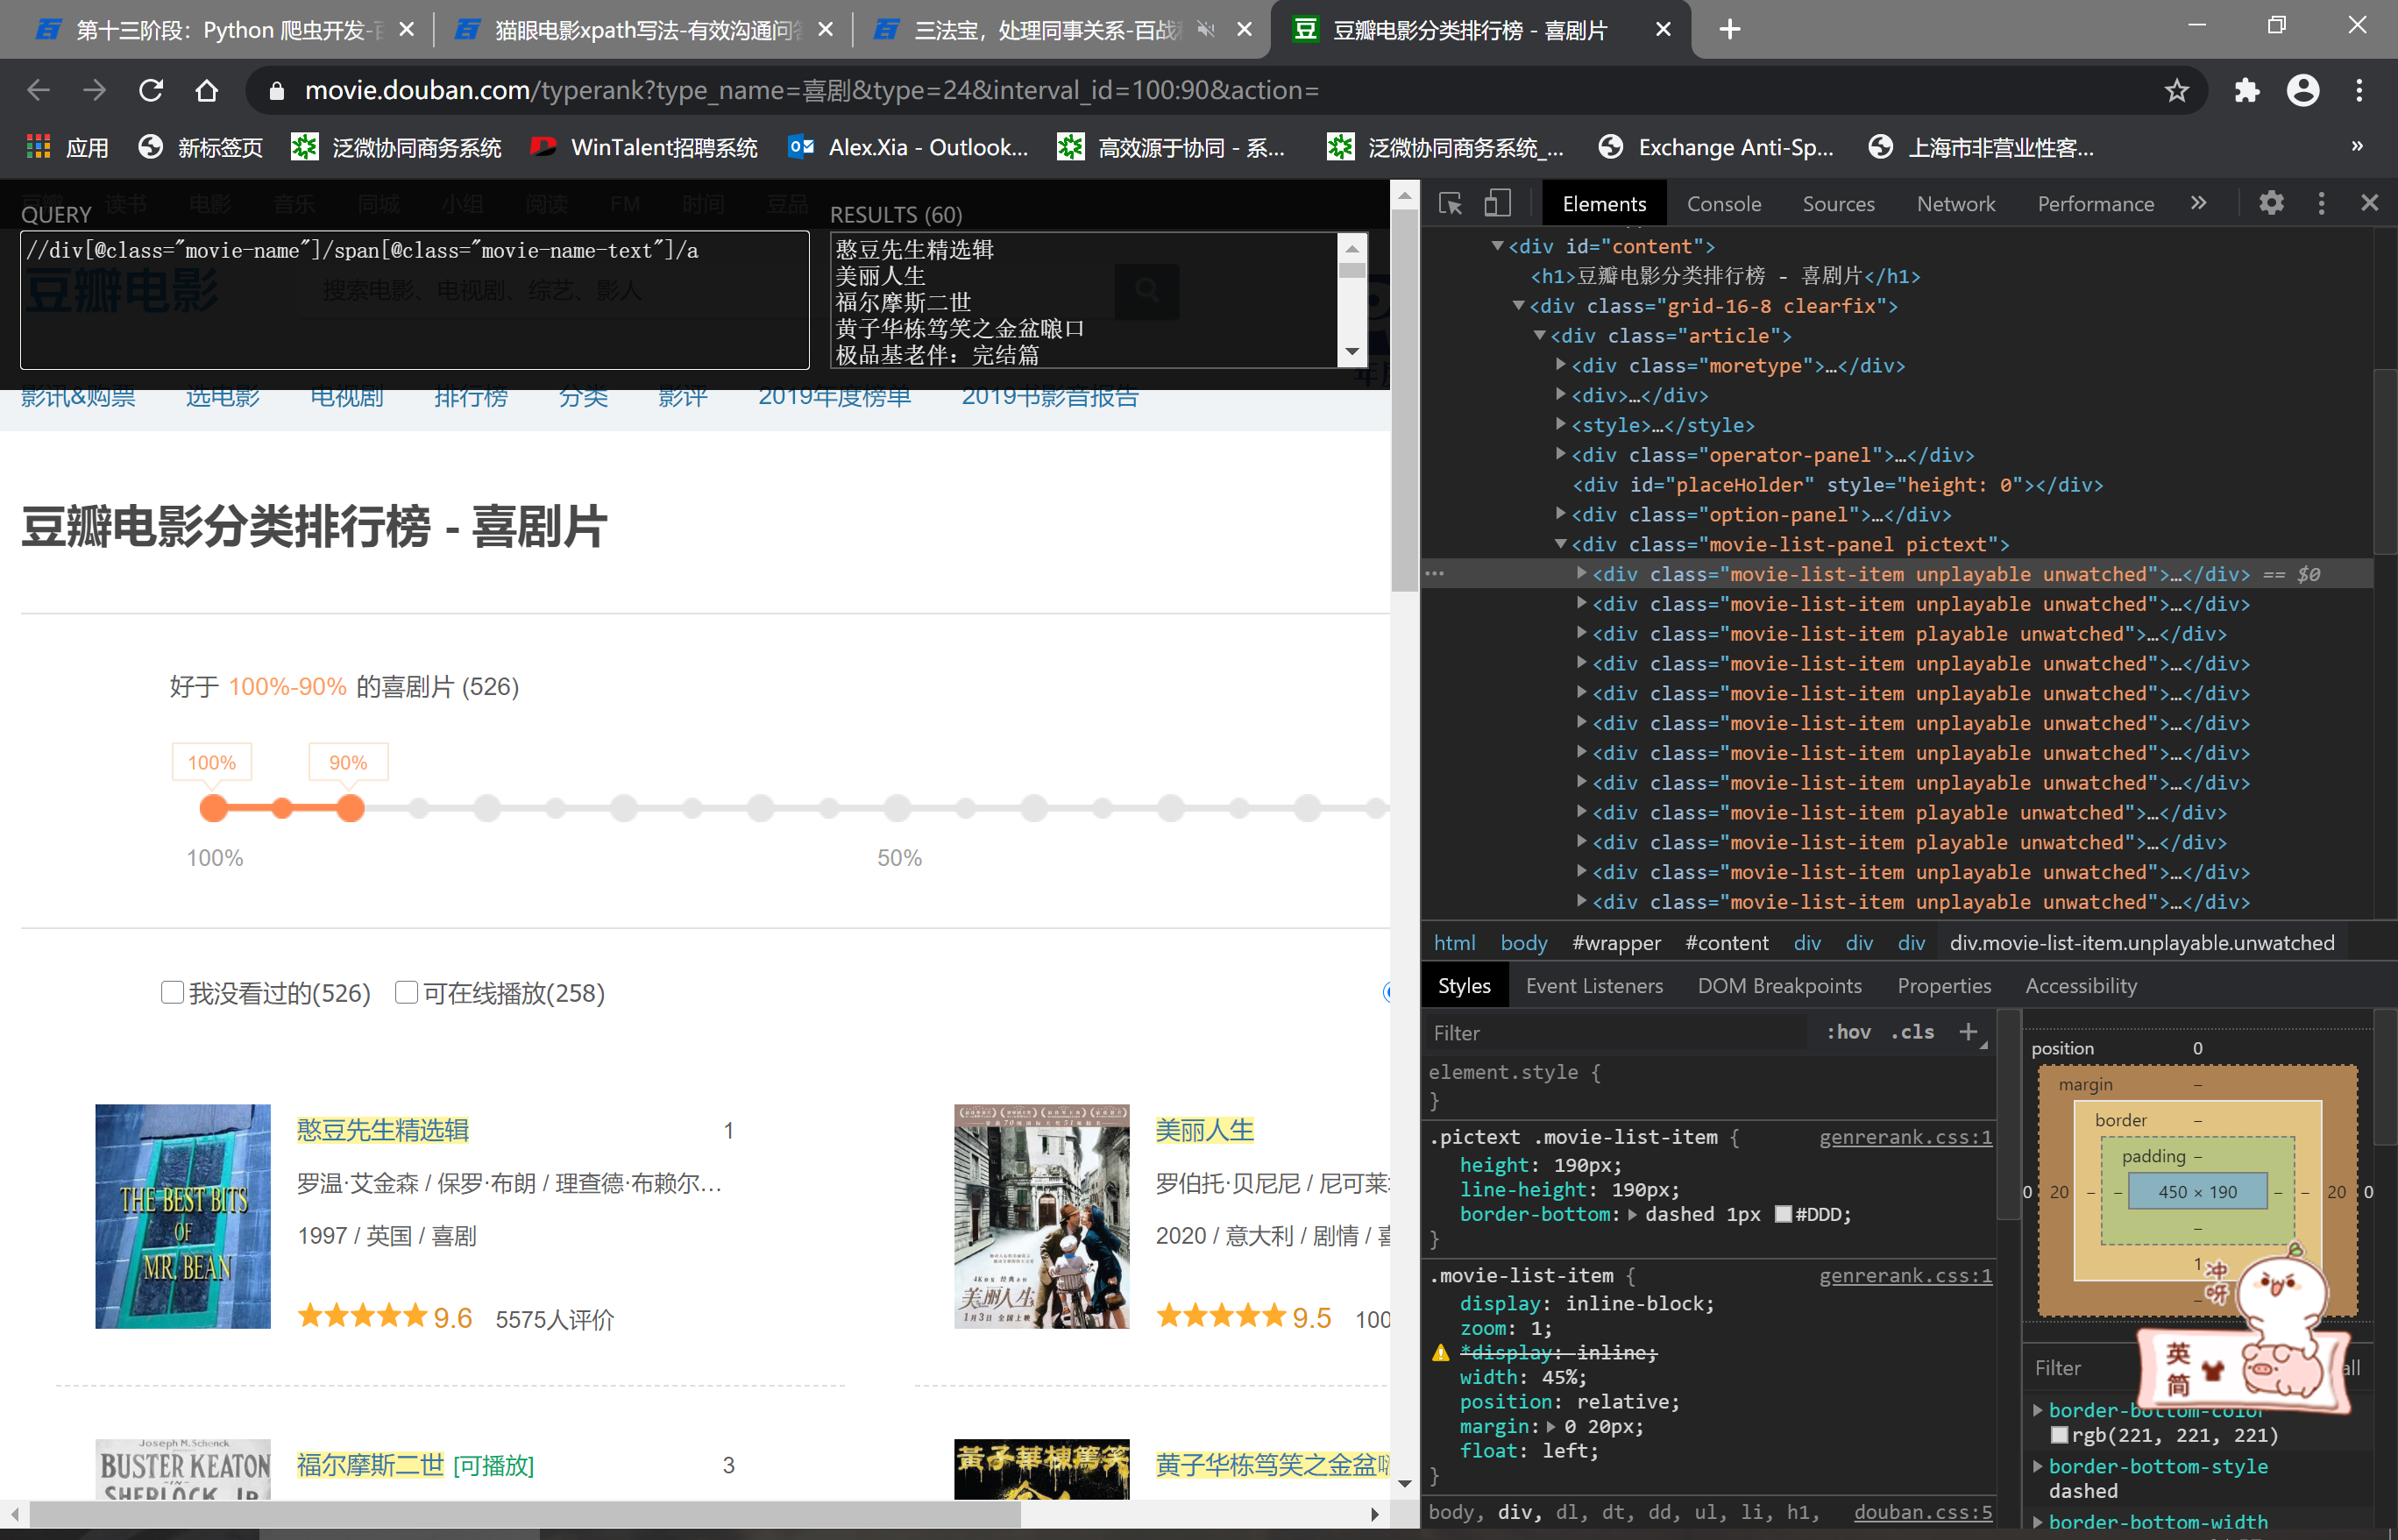This screenshot has width=2398, height=1540.
Task: Click the display inline warning icon
Action: pyautogui.click(x=1440, y=1353)
